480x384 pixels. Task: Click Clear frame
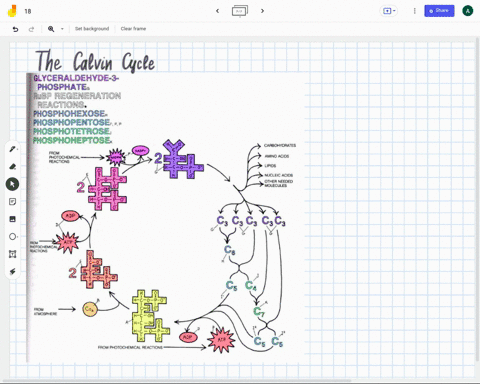(133, 29)
